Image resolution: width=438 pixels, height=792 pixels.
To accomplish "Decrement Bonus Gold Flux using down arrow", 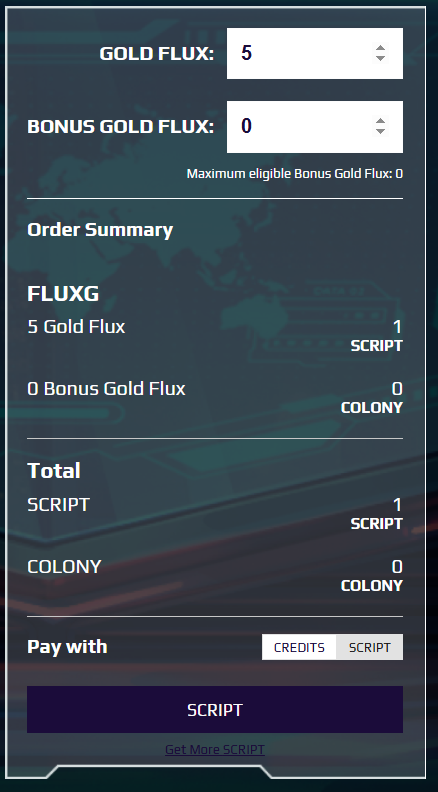I will (380, 131).
